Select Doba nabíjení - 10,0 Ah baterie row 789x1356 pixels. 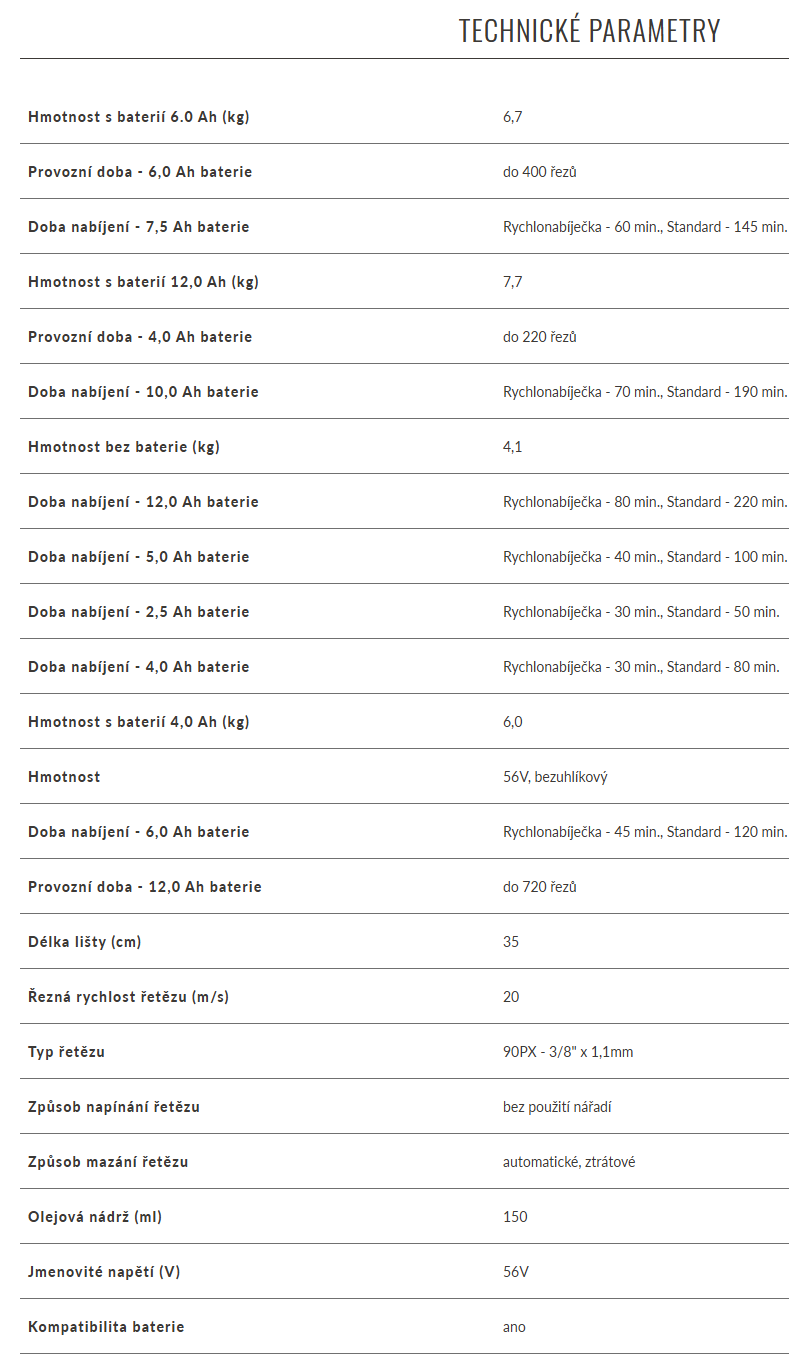404,392
